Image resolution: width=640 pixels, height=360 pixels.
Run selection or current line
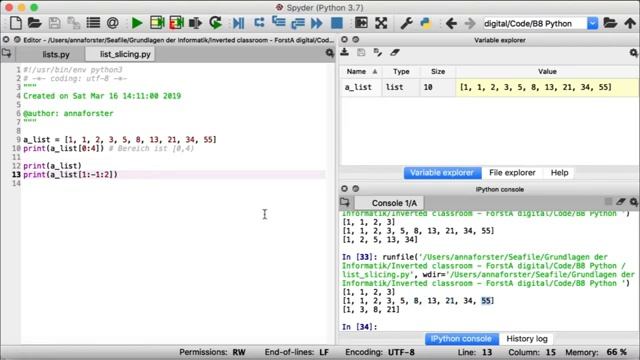196,23
